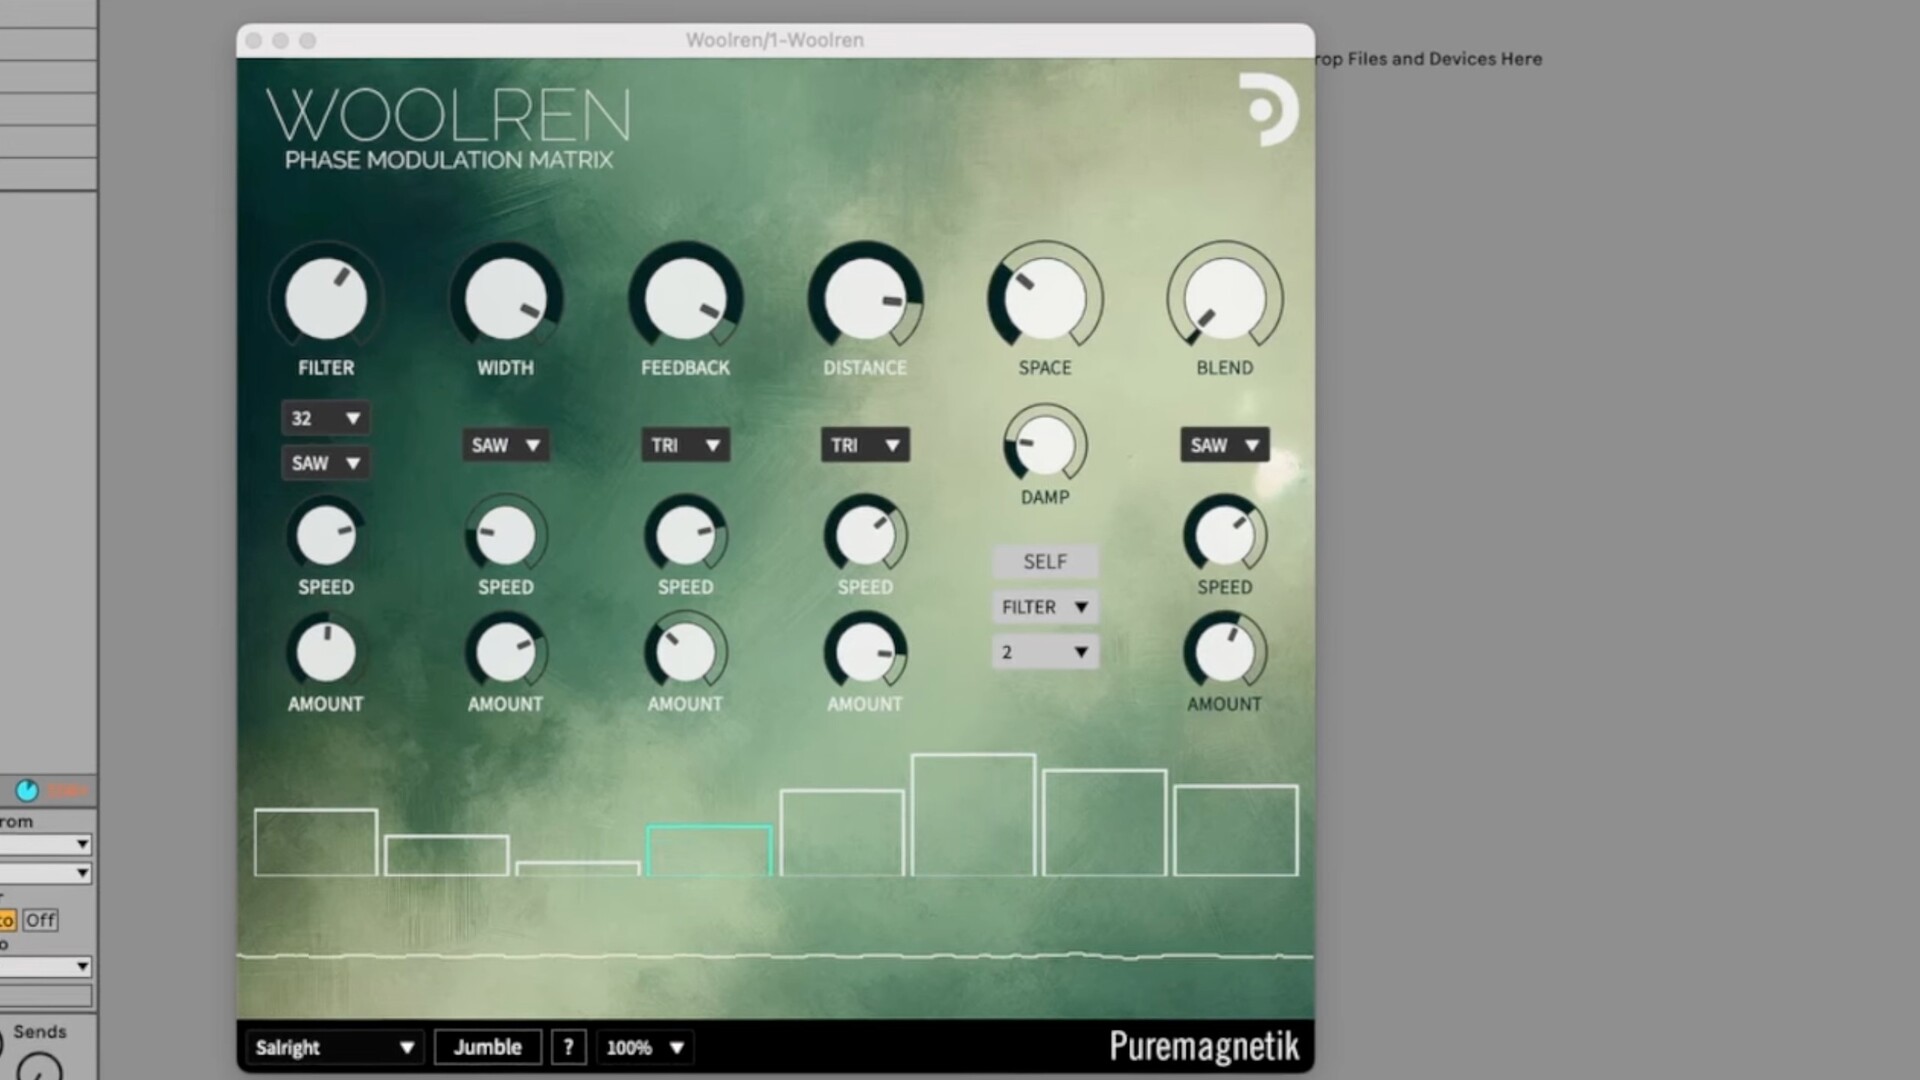The height and width of the screenshot is (1080, 1920).
Task: Click the Jumble button
Action: 488,1047
